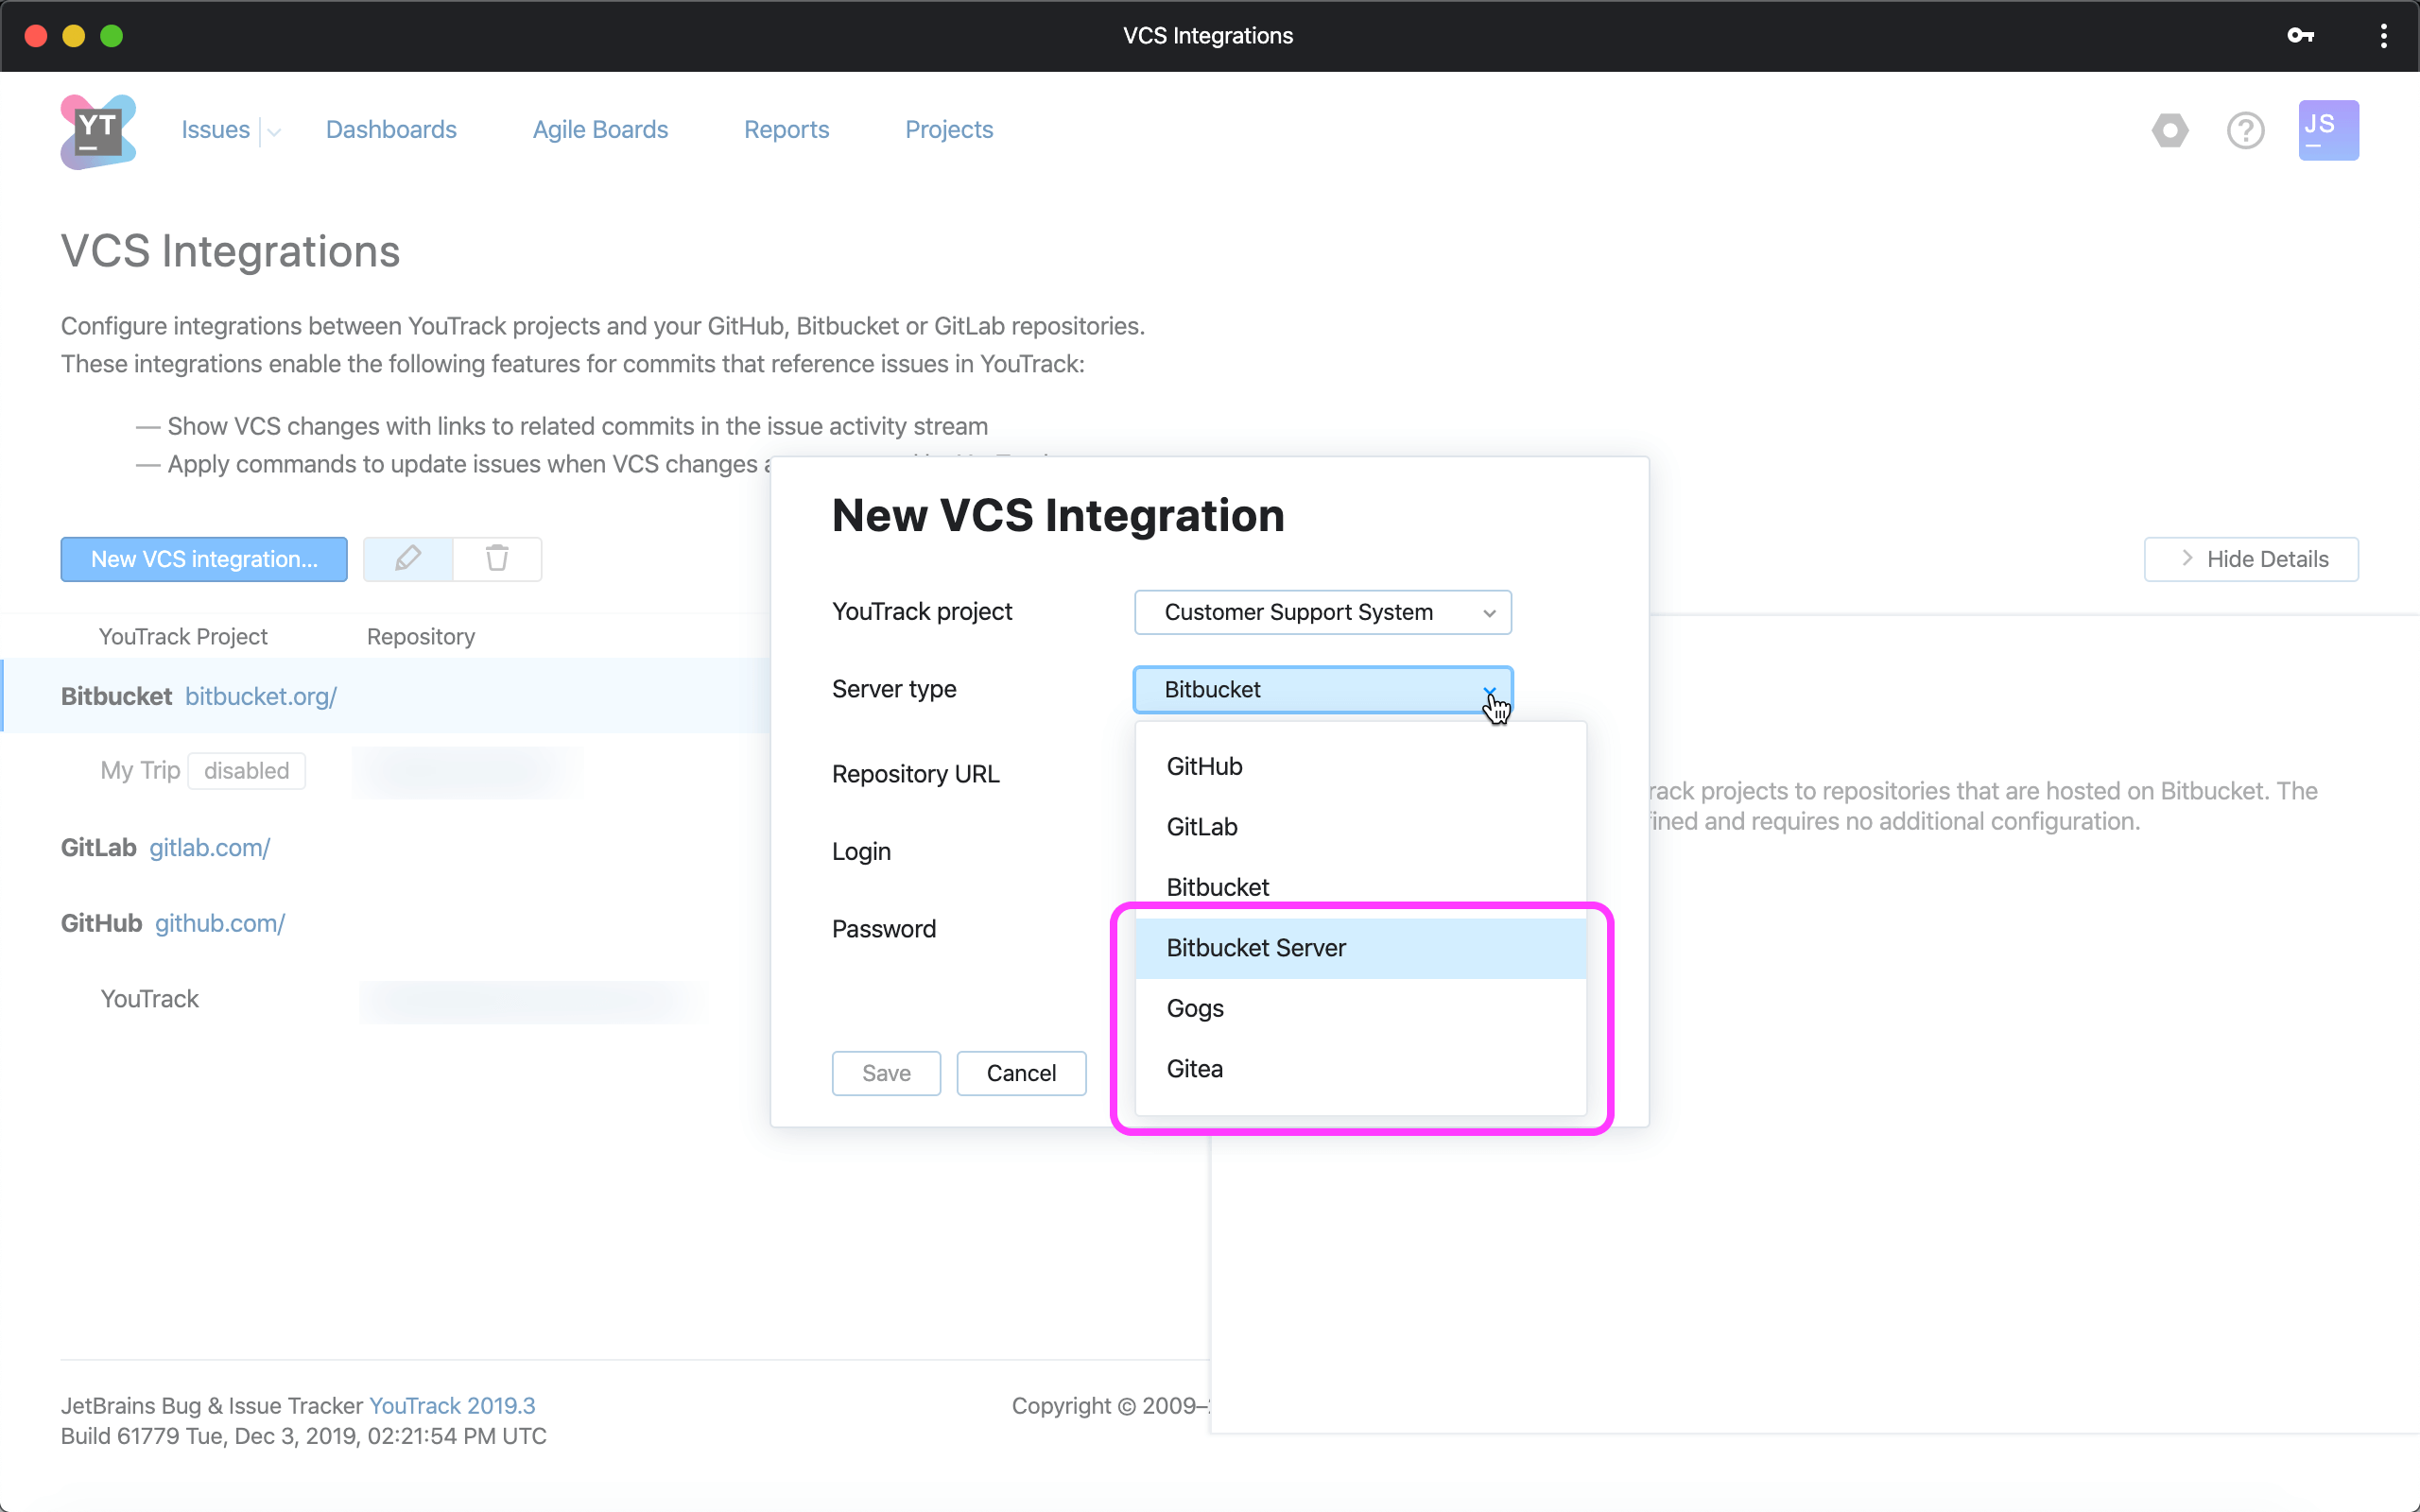Pick Gitea from the dropdown list
The image size is (2420, 1512).
(x=1194, y=1069)
